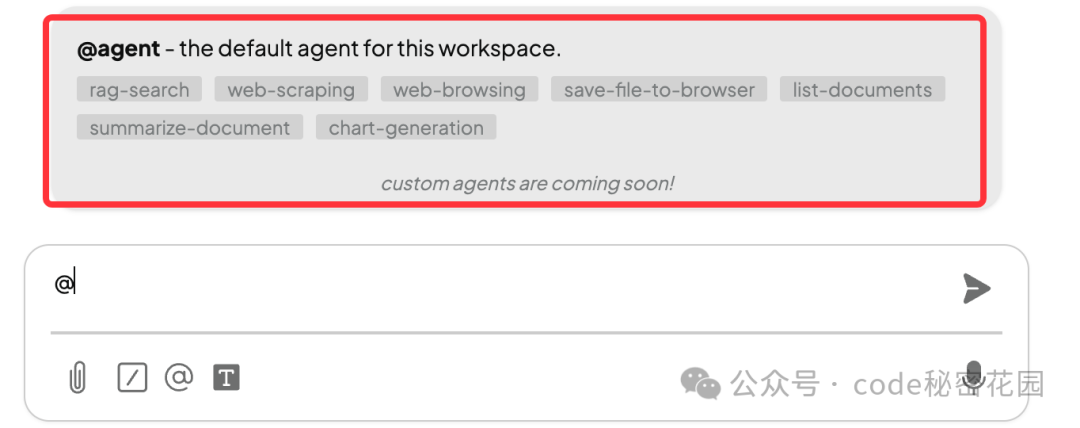Pick the list-documents skill tag
The height and width of the screenshot is (428, 1080).
point(862,90)
